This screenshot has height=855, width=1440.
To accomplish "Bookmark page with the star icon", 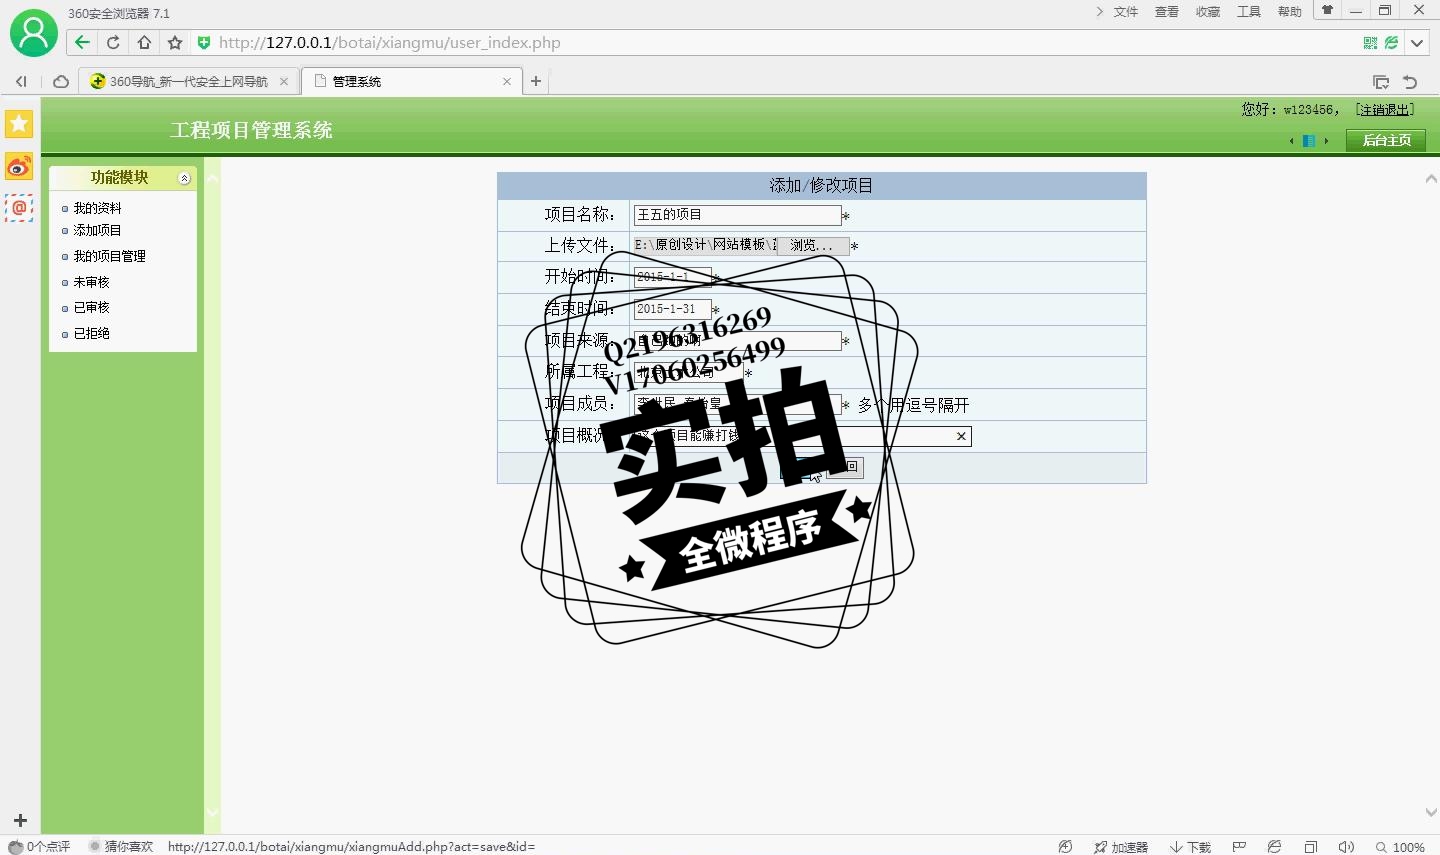I will 175,42.
